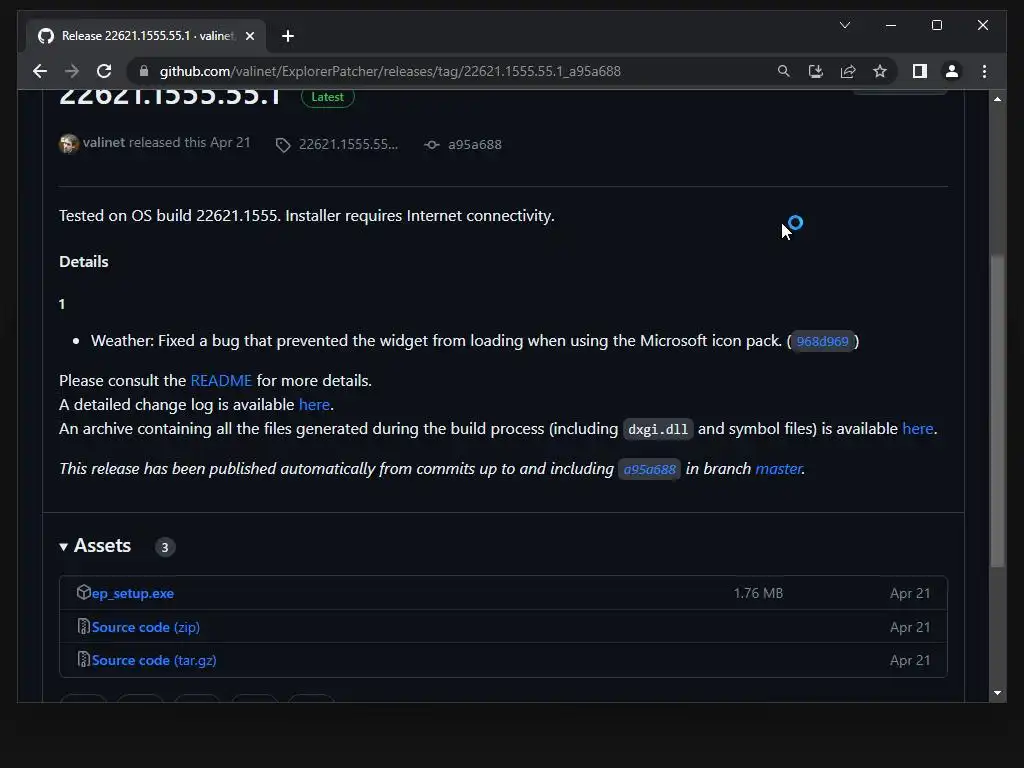Open the build archive here link
The width and height of the screenshot is (1024, 768).
coord(918,428)
